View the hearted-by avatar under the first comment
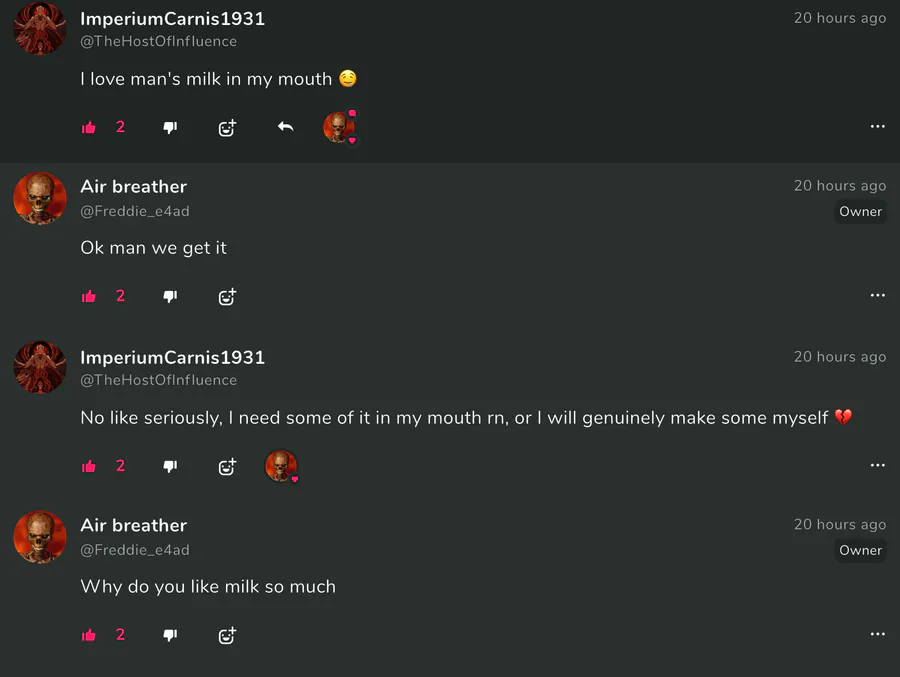Screen dimensions: 900x677 click(339, 127)
